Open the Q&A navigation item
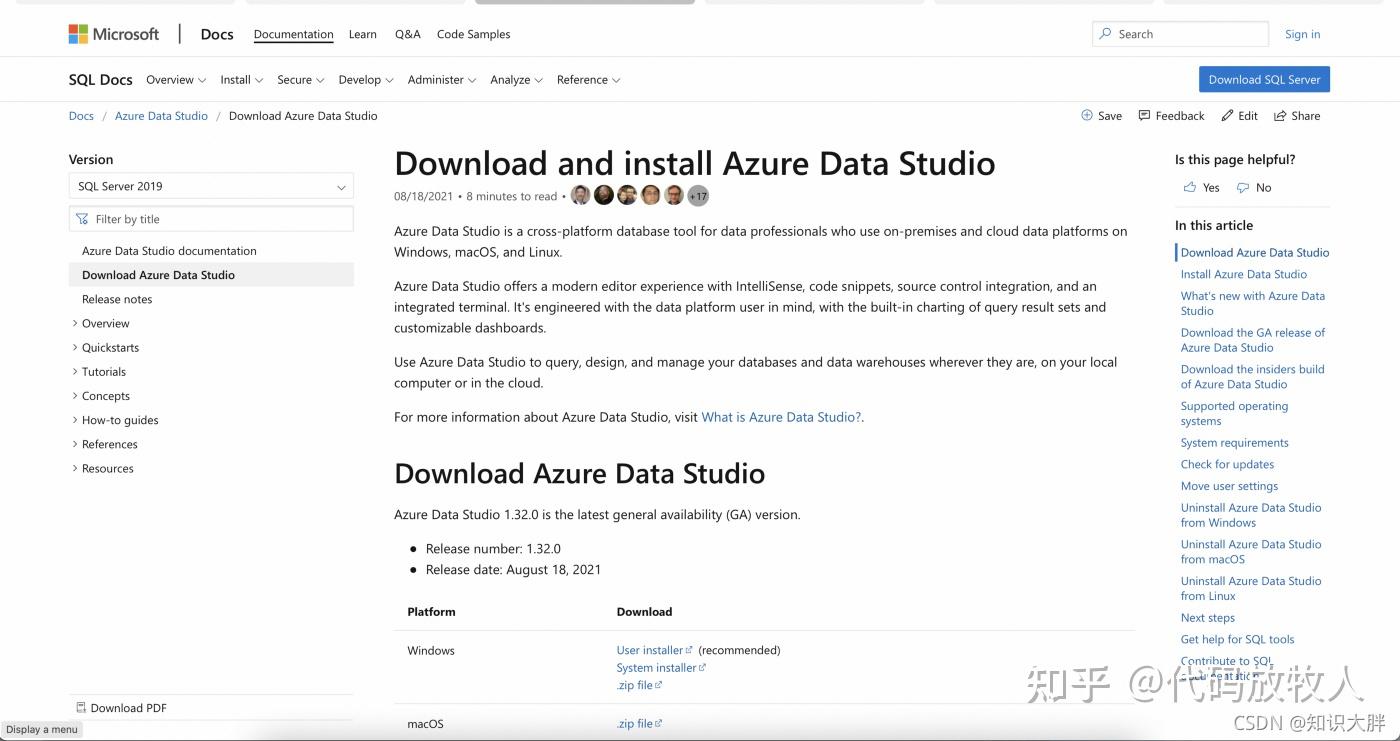This screenshot has width=1400, height=741. point(408,33)
